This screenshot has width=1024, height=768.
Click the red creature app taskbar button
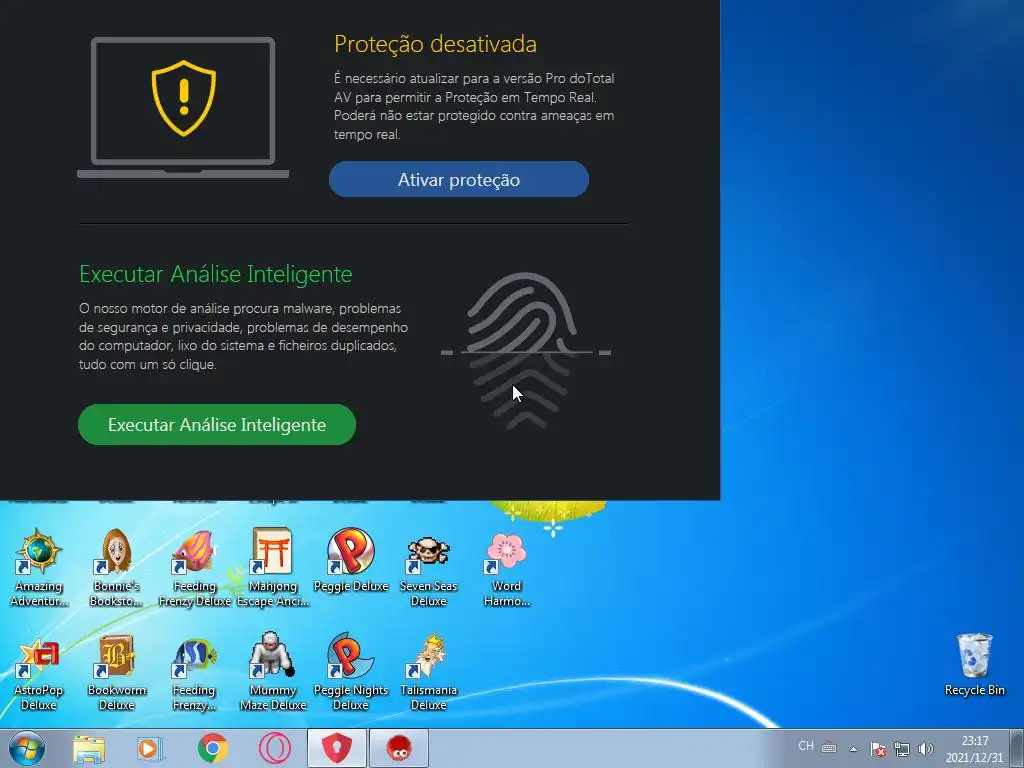pos(399,748)
